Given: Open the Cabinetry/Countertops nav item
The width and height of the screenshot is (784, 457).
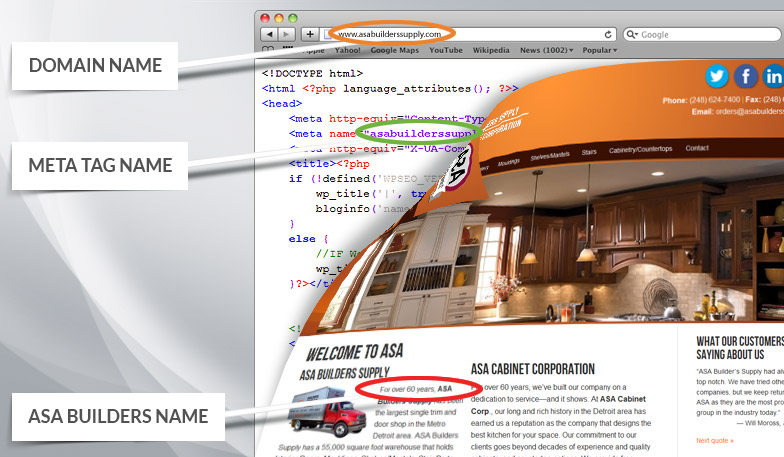Looking at the screenshot, I should tap(640, 149).
